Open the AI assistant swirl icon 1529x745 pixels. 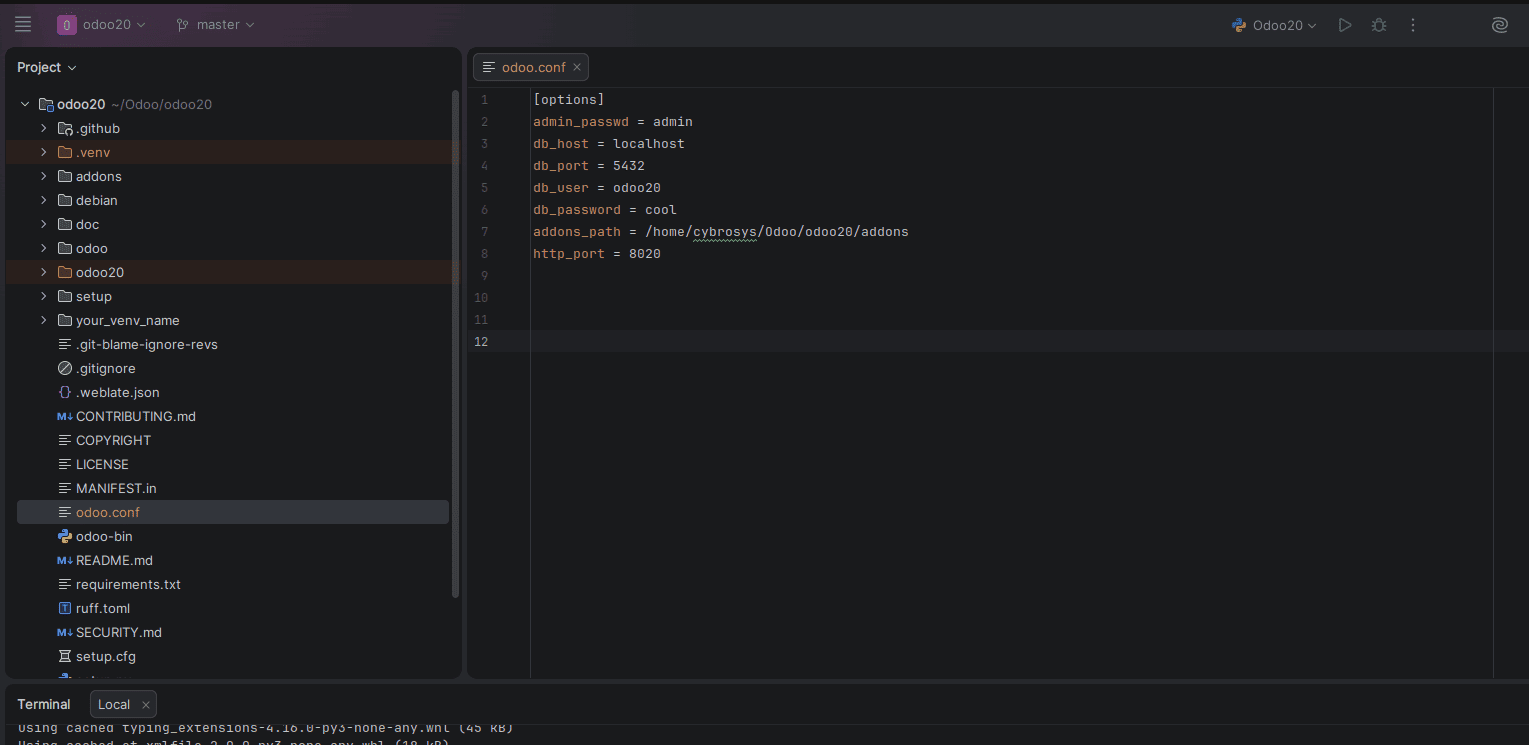[1499, 25]
